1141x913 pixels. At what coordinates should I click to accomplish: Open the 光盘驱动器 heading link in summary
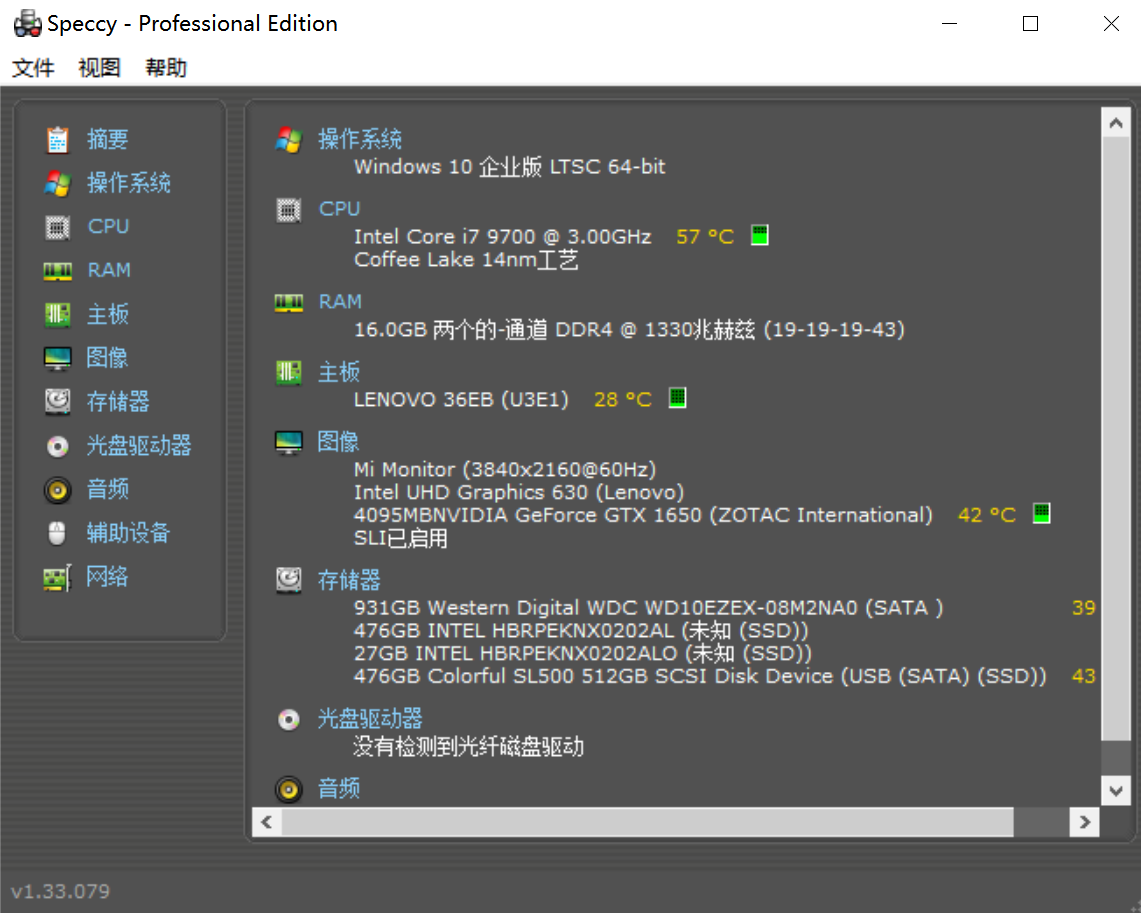[x=370, y=719]
